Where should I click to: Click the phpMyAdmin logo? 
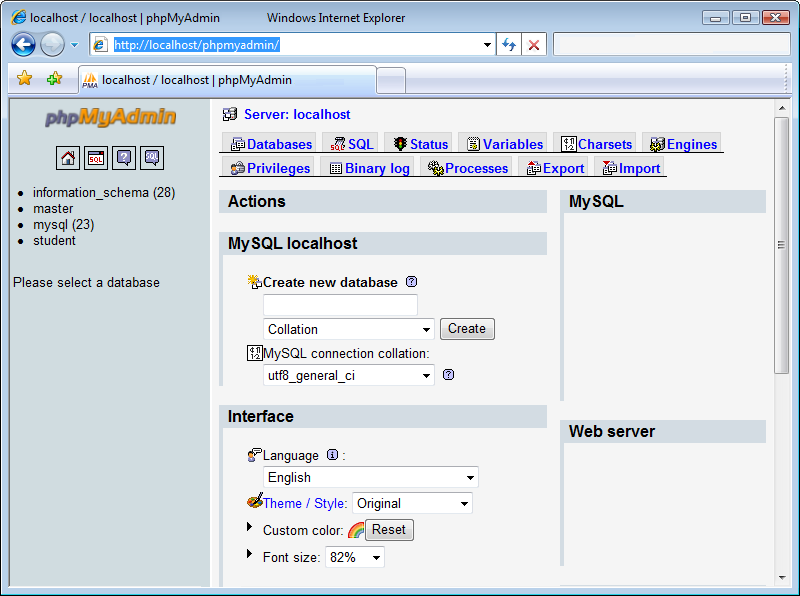110,117
